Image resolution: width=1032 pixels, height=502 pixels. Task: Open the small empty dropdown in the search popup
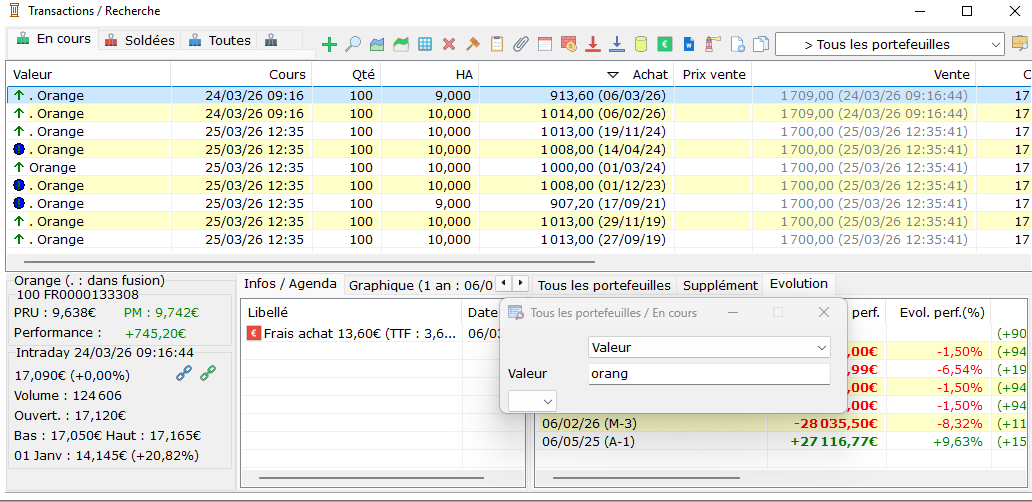(532, 401)
